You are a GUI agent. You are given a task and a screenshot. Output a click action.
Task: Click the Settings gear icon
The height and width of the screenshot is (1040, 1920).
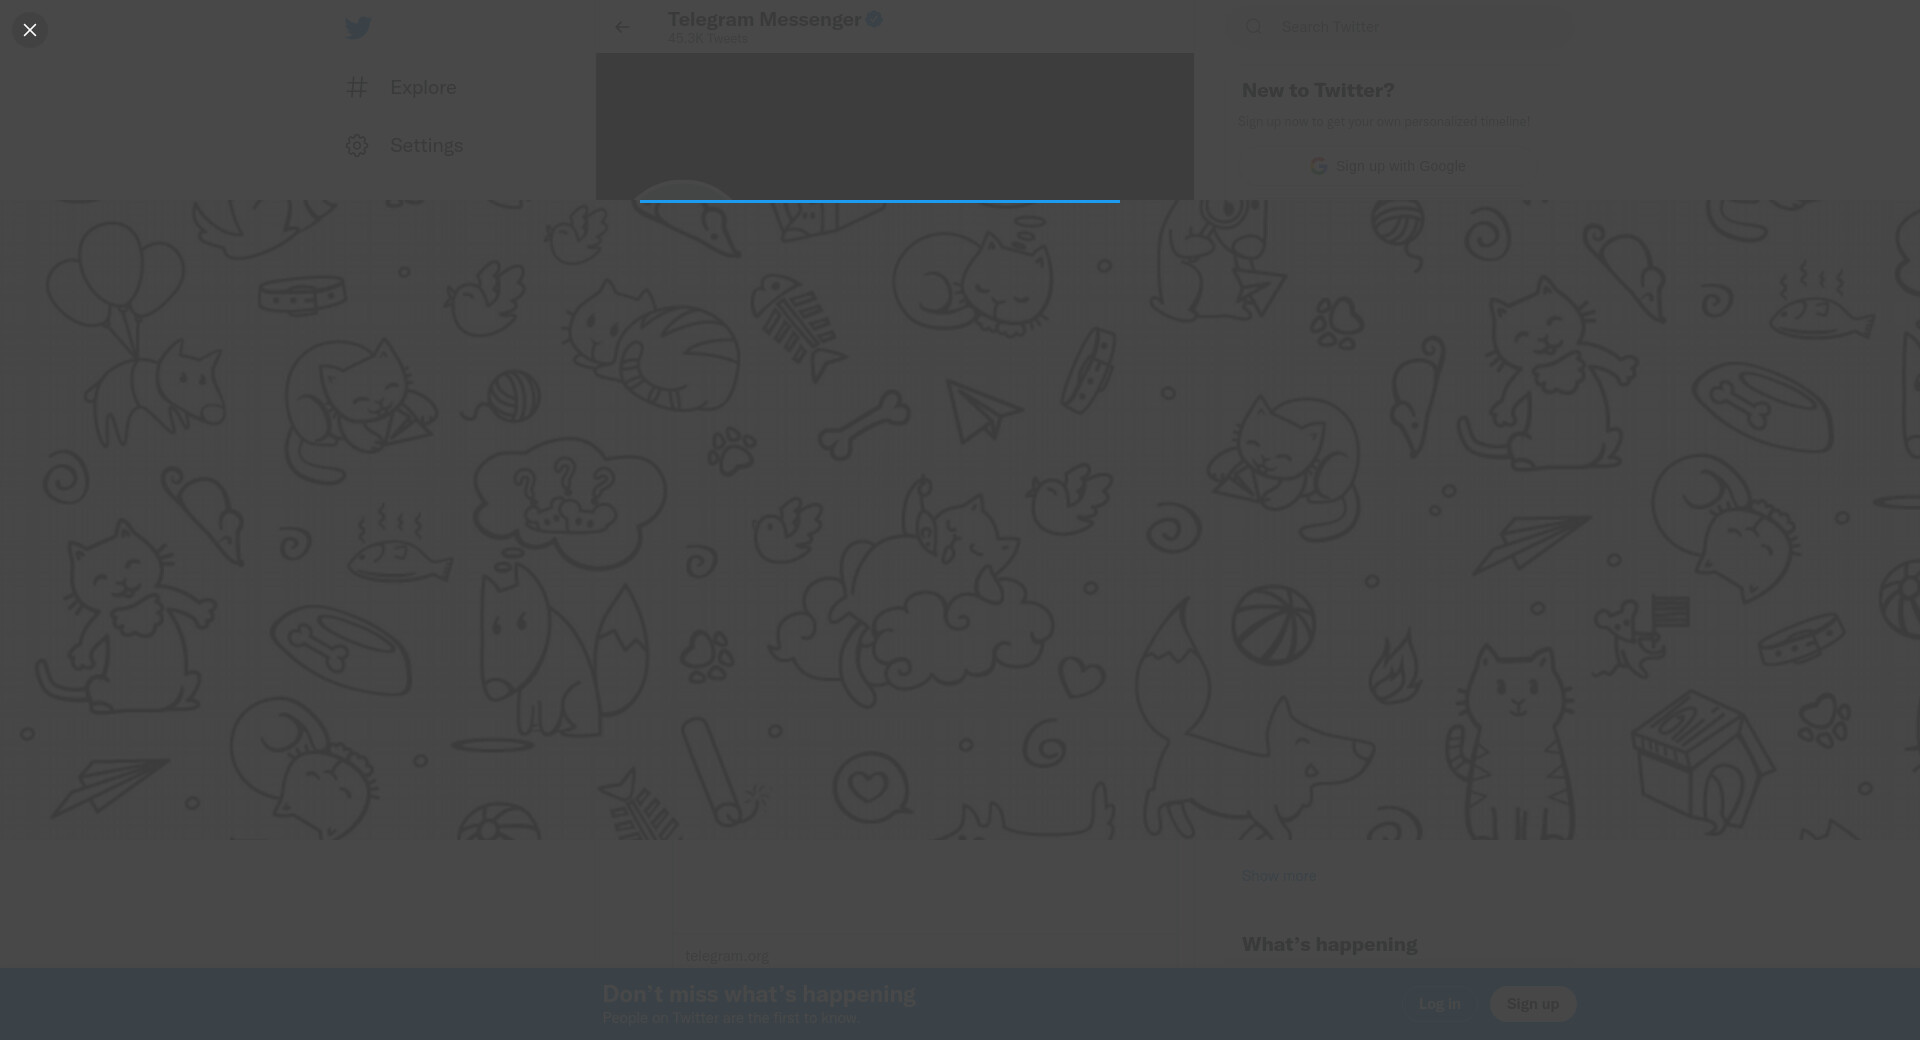[x=357, y=146]
